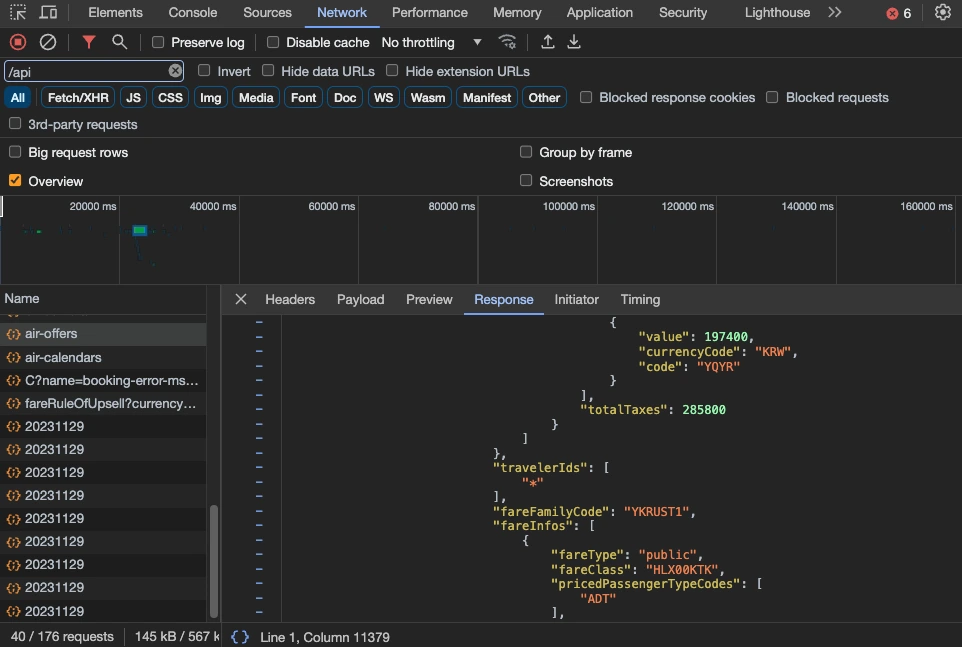
Task: Open network conditions wifi icon
Action: pos(508,42)
